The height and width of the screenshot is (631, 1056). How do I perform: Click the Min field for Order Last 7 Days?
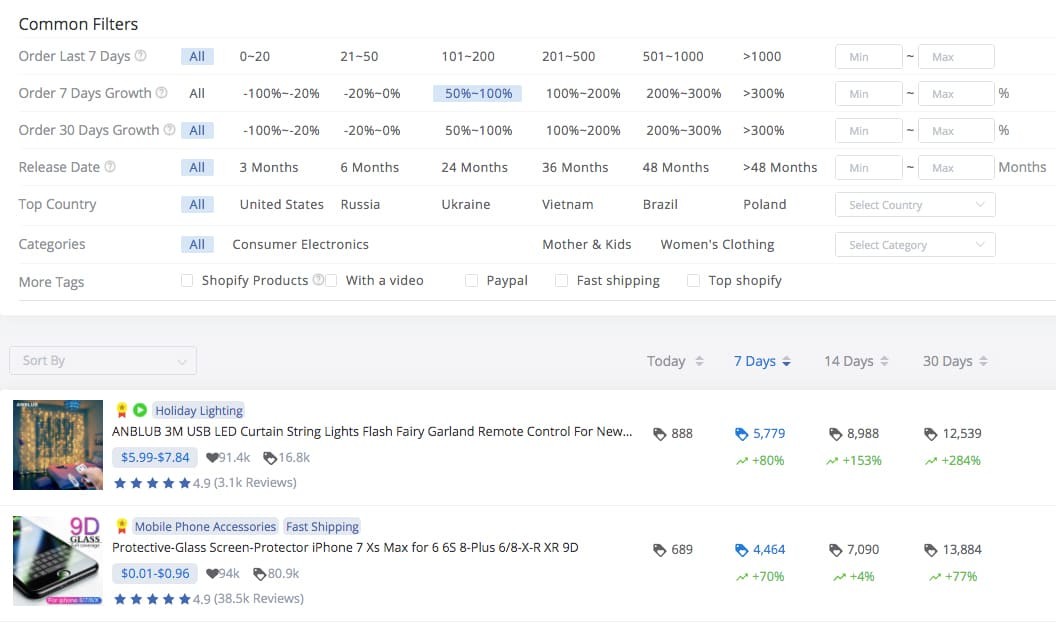click(869, 57)
